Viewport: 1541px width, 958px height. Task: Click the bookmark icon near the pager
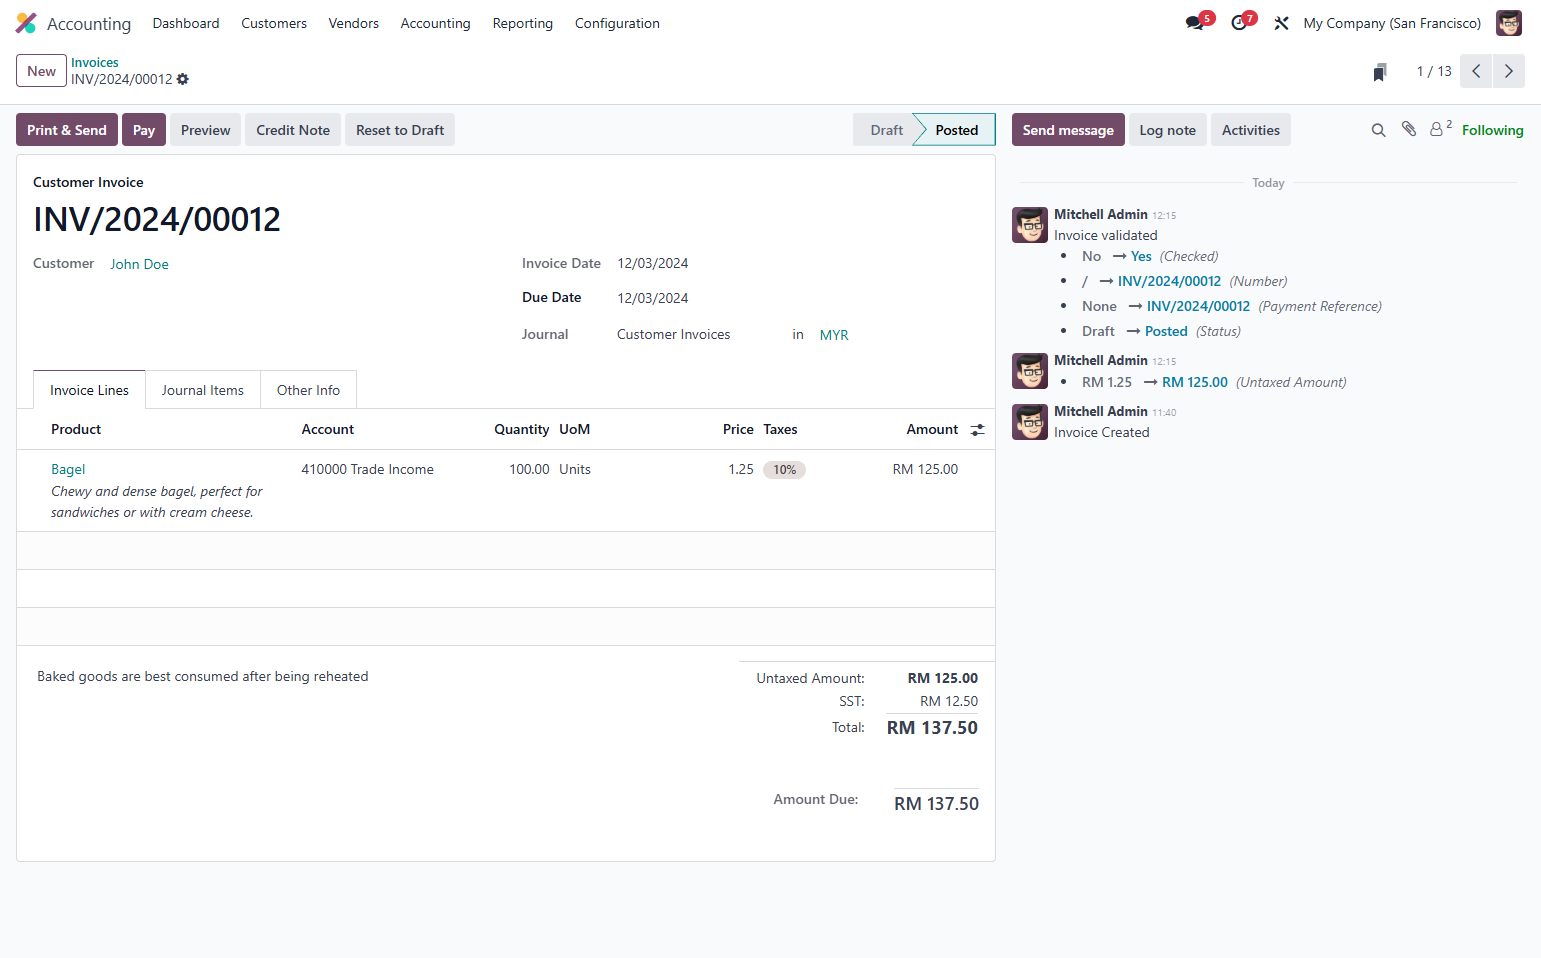tap(1380, 72)
